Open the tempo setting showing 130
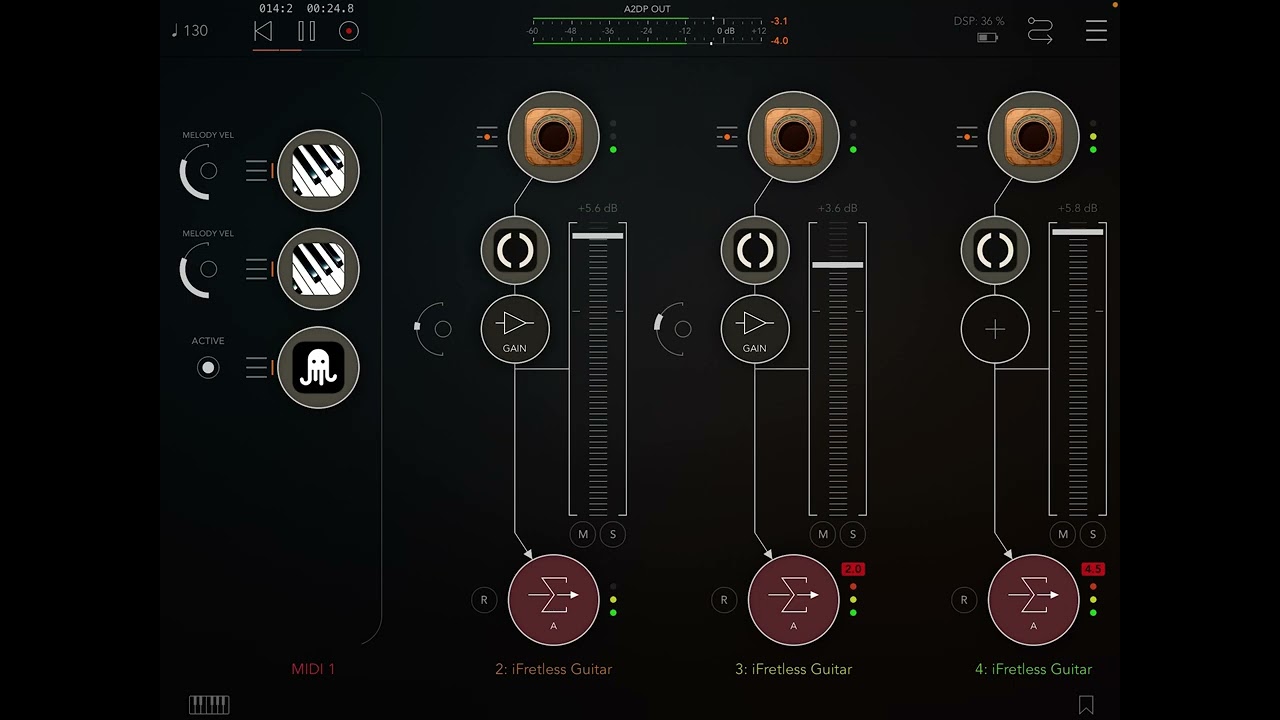Screen dimensions: 1280x720 pos(190,31)
